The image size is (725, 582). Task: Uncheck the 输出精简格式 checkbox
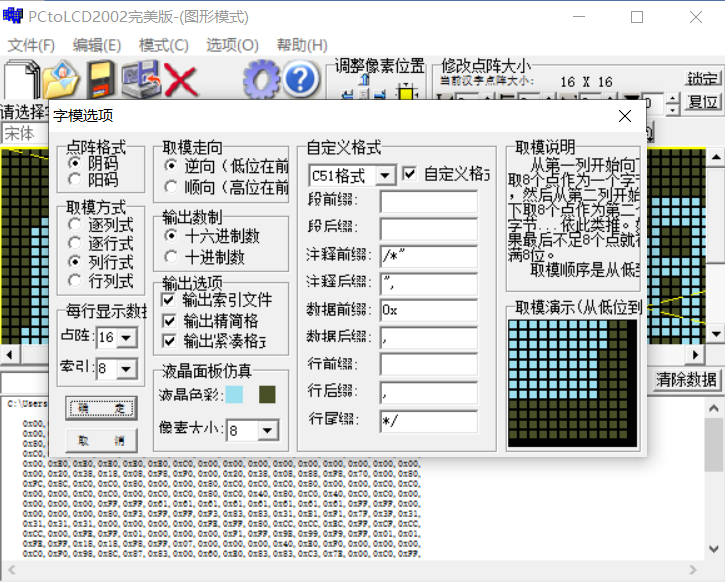(x=169, y=320)
